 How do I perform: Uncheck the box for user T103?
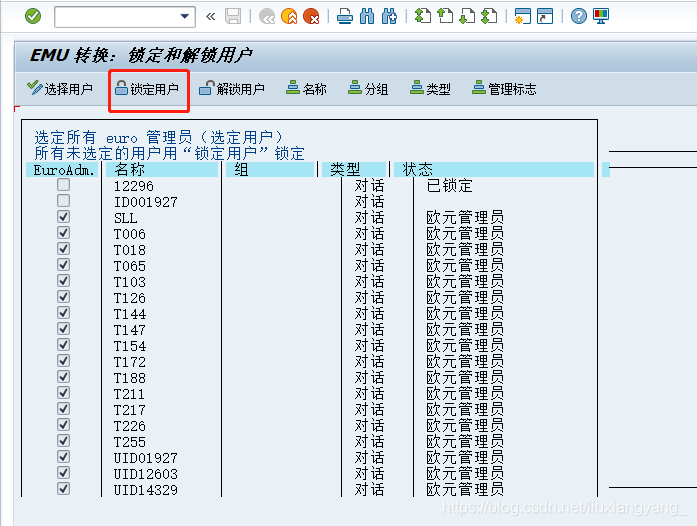coord(64,281)
